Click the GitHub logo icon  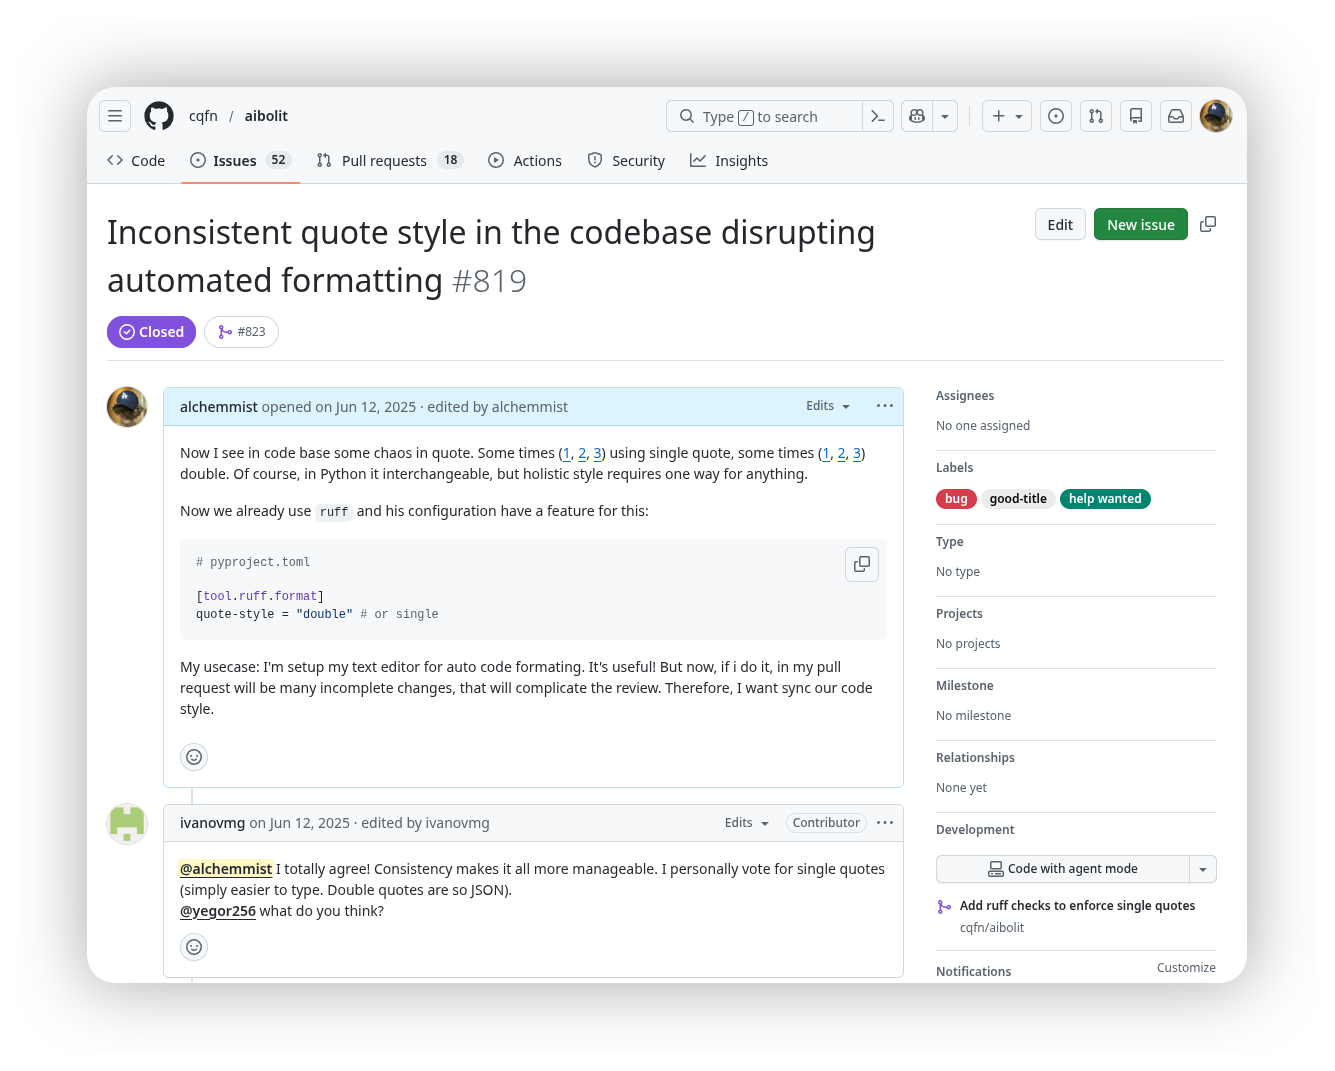click(x=159, y=116)
